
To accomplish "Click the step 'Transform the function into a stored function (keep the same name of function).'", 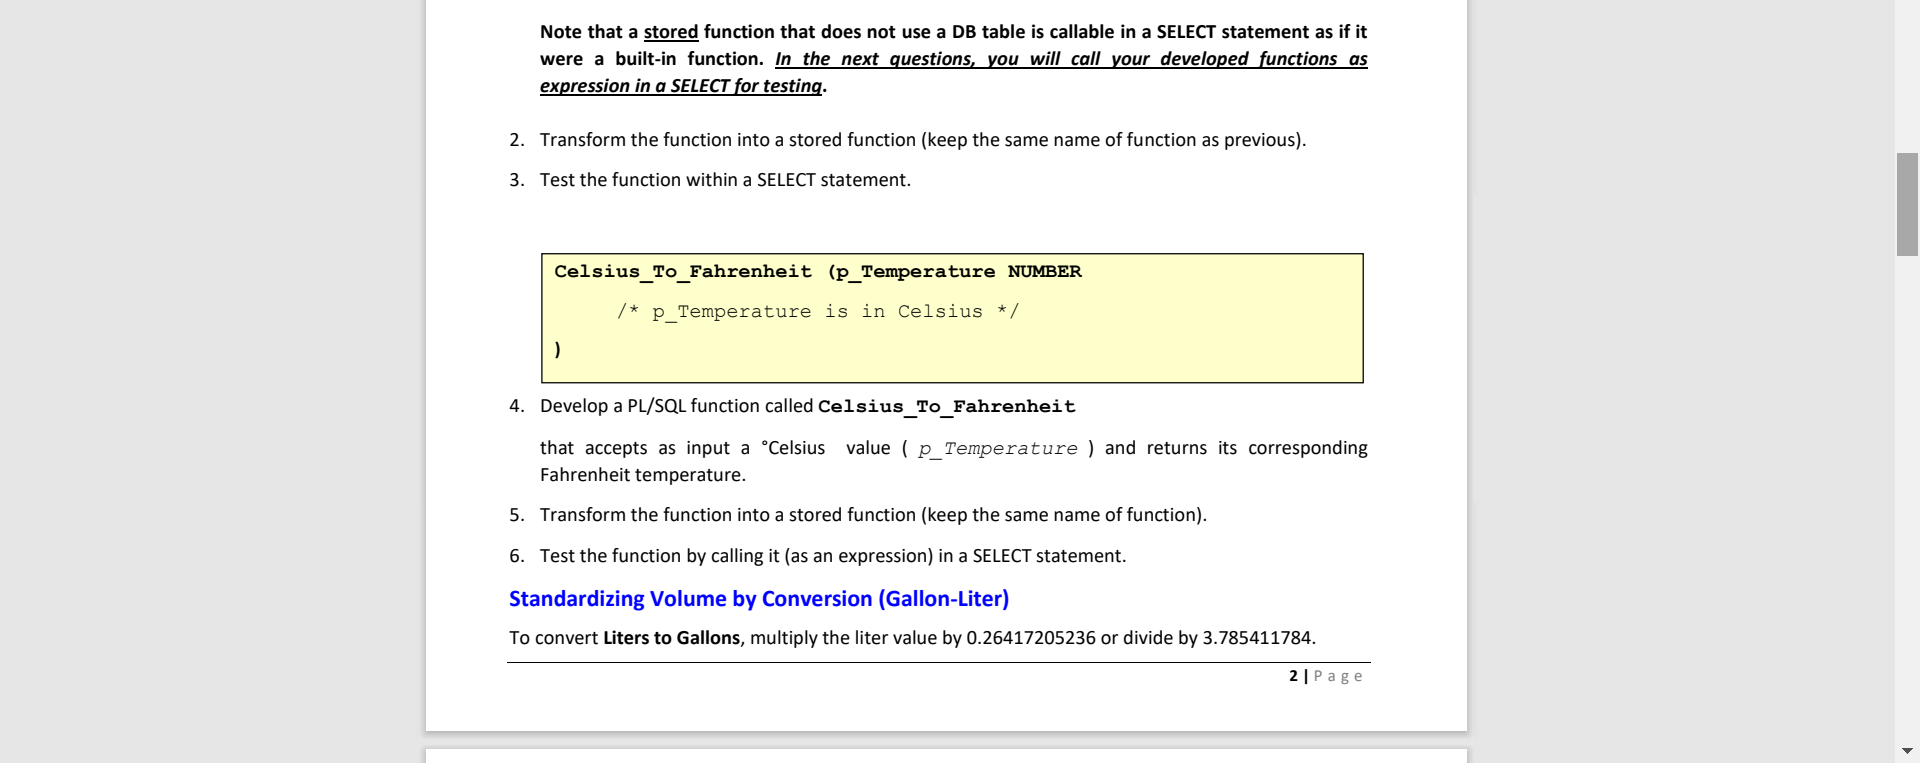I will 873,515.
